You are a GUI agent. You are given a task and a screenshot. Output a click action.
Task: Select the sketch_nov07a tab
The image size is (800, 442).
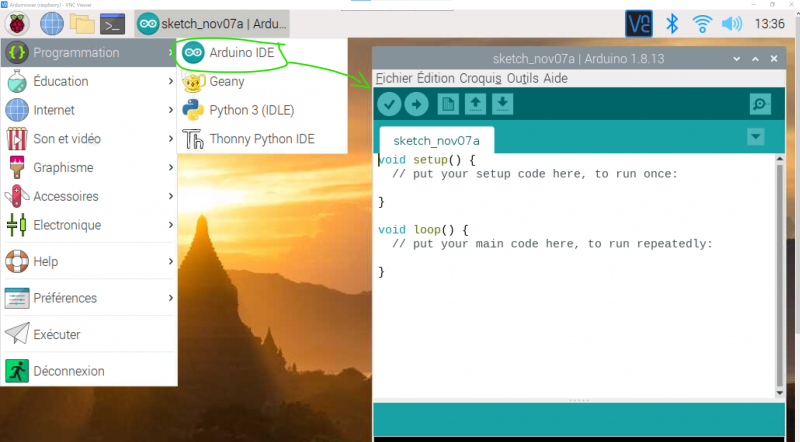point(436,140)
